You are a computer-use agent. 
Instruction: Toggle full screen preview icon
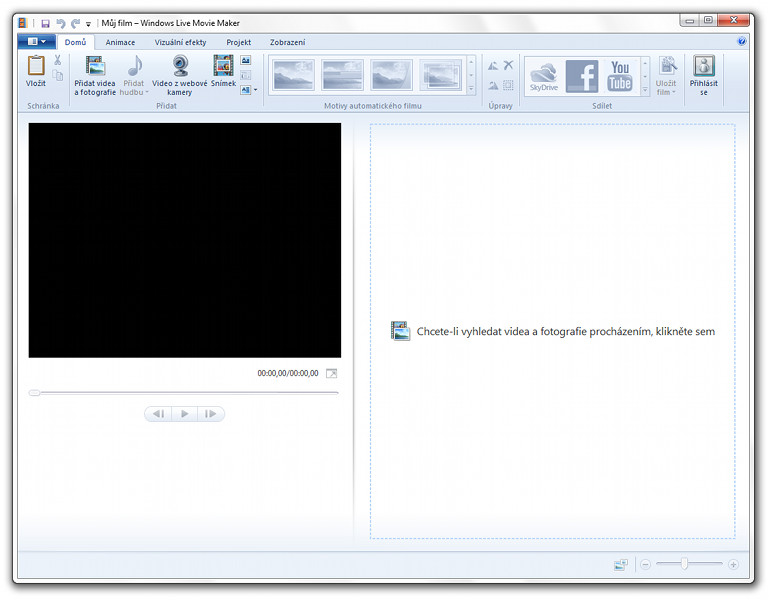pyautogui.click(x=332, y=373)
